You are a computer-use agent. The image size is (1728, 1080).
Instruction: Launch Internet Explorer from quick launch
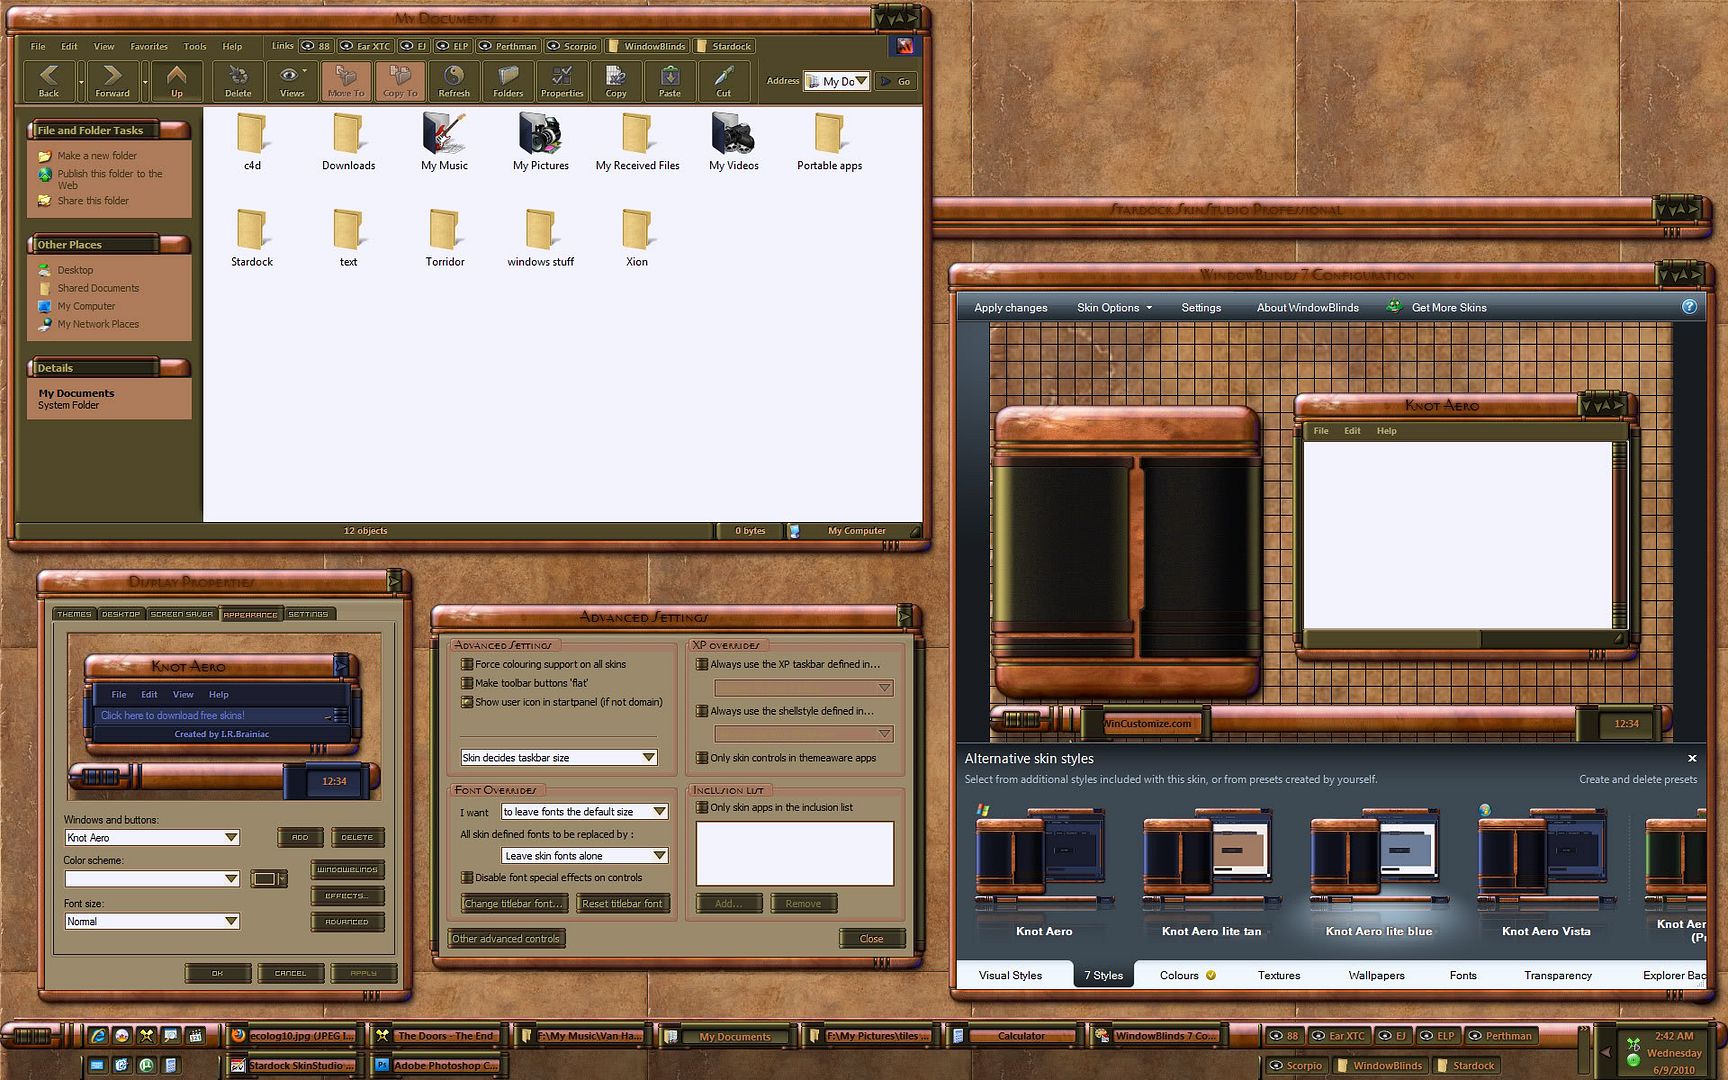coord(98,1036)
